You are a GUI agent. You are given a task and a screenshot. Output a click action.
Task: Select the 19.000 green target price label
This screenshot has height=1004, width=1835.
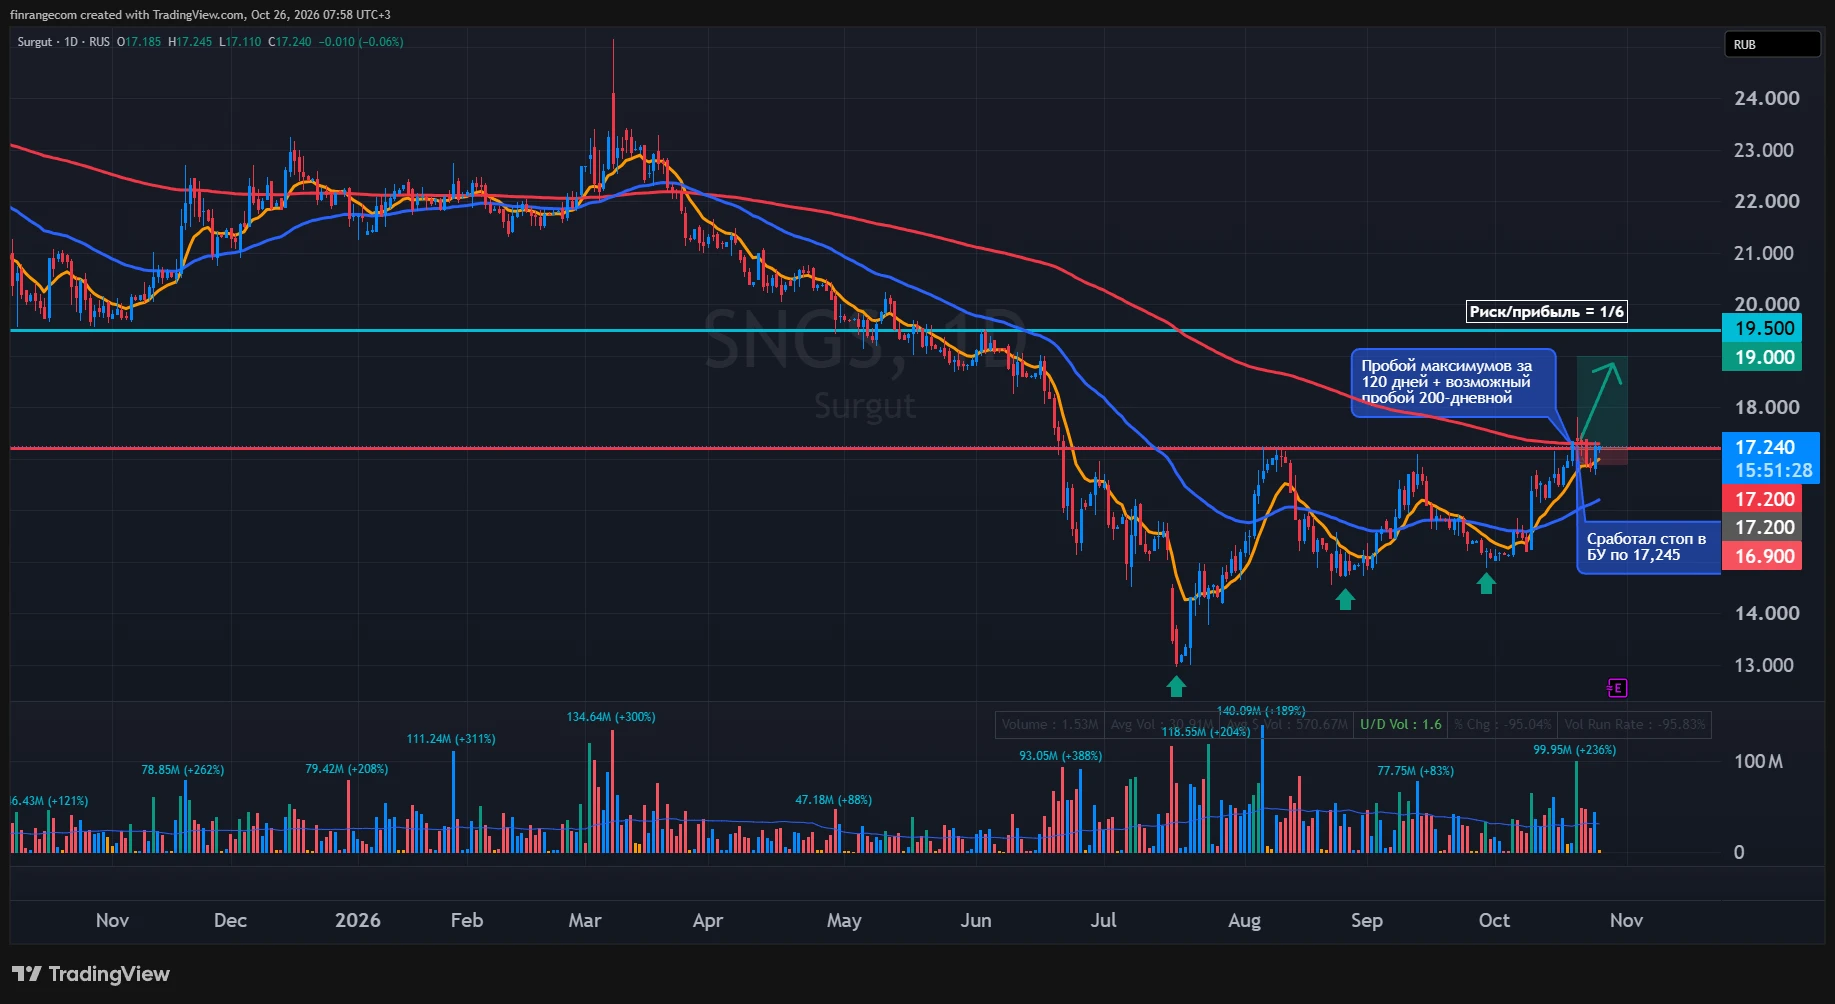[1762, 357]
